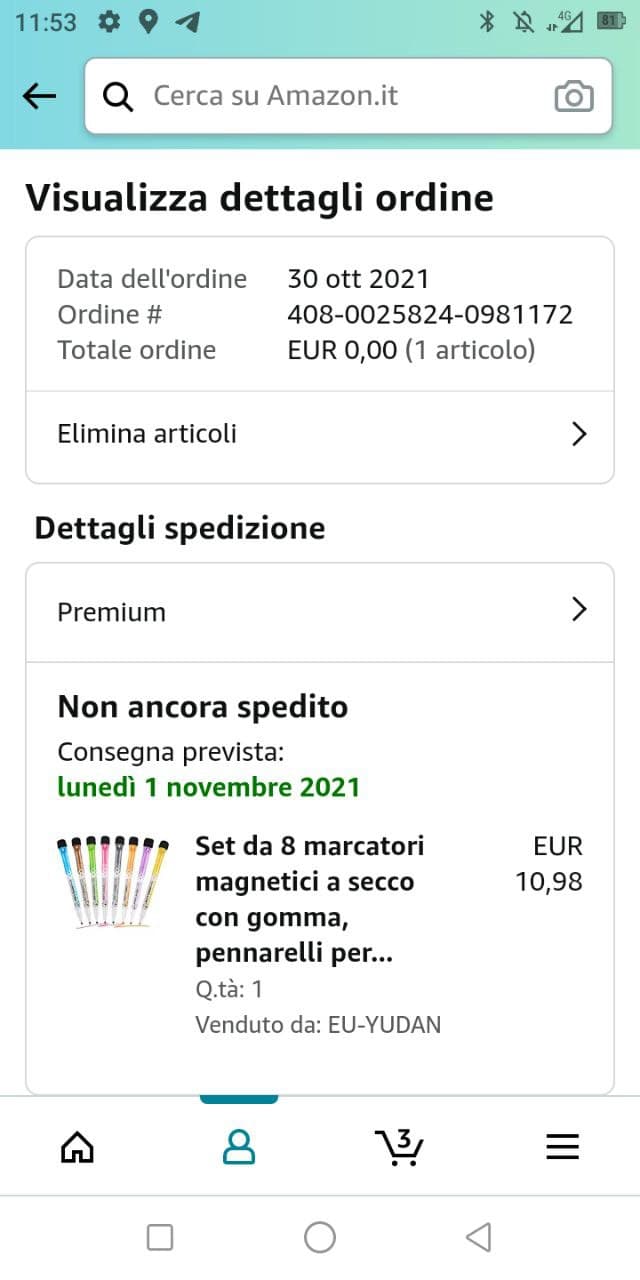The image size is (640, 1280).
Task: Open the markers product thumbnail
Action: click(113, 882)
